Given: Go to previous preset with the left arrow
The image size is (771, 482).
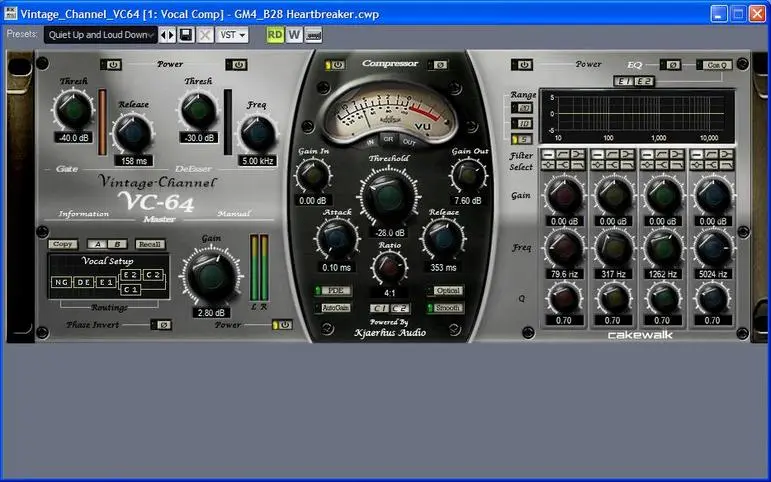Looking at the screenshot, I should click(x=163, y=35).
